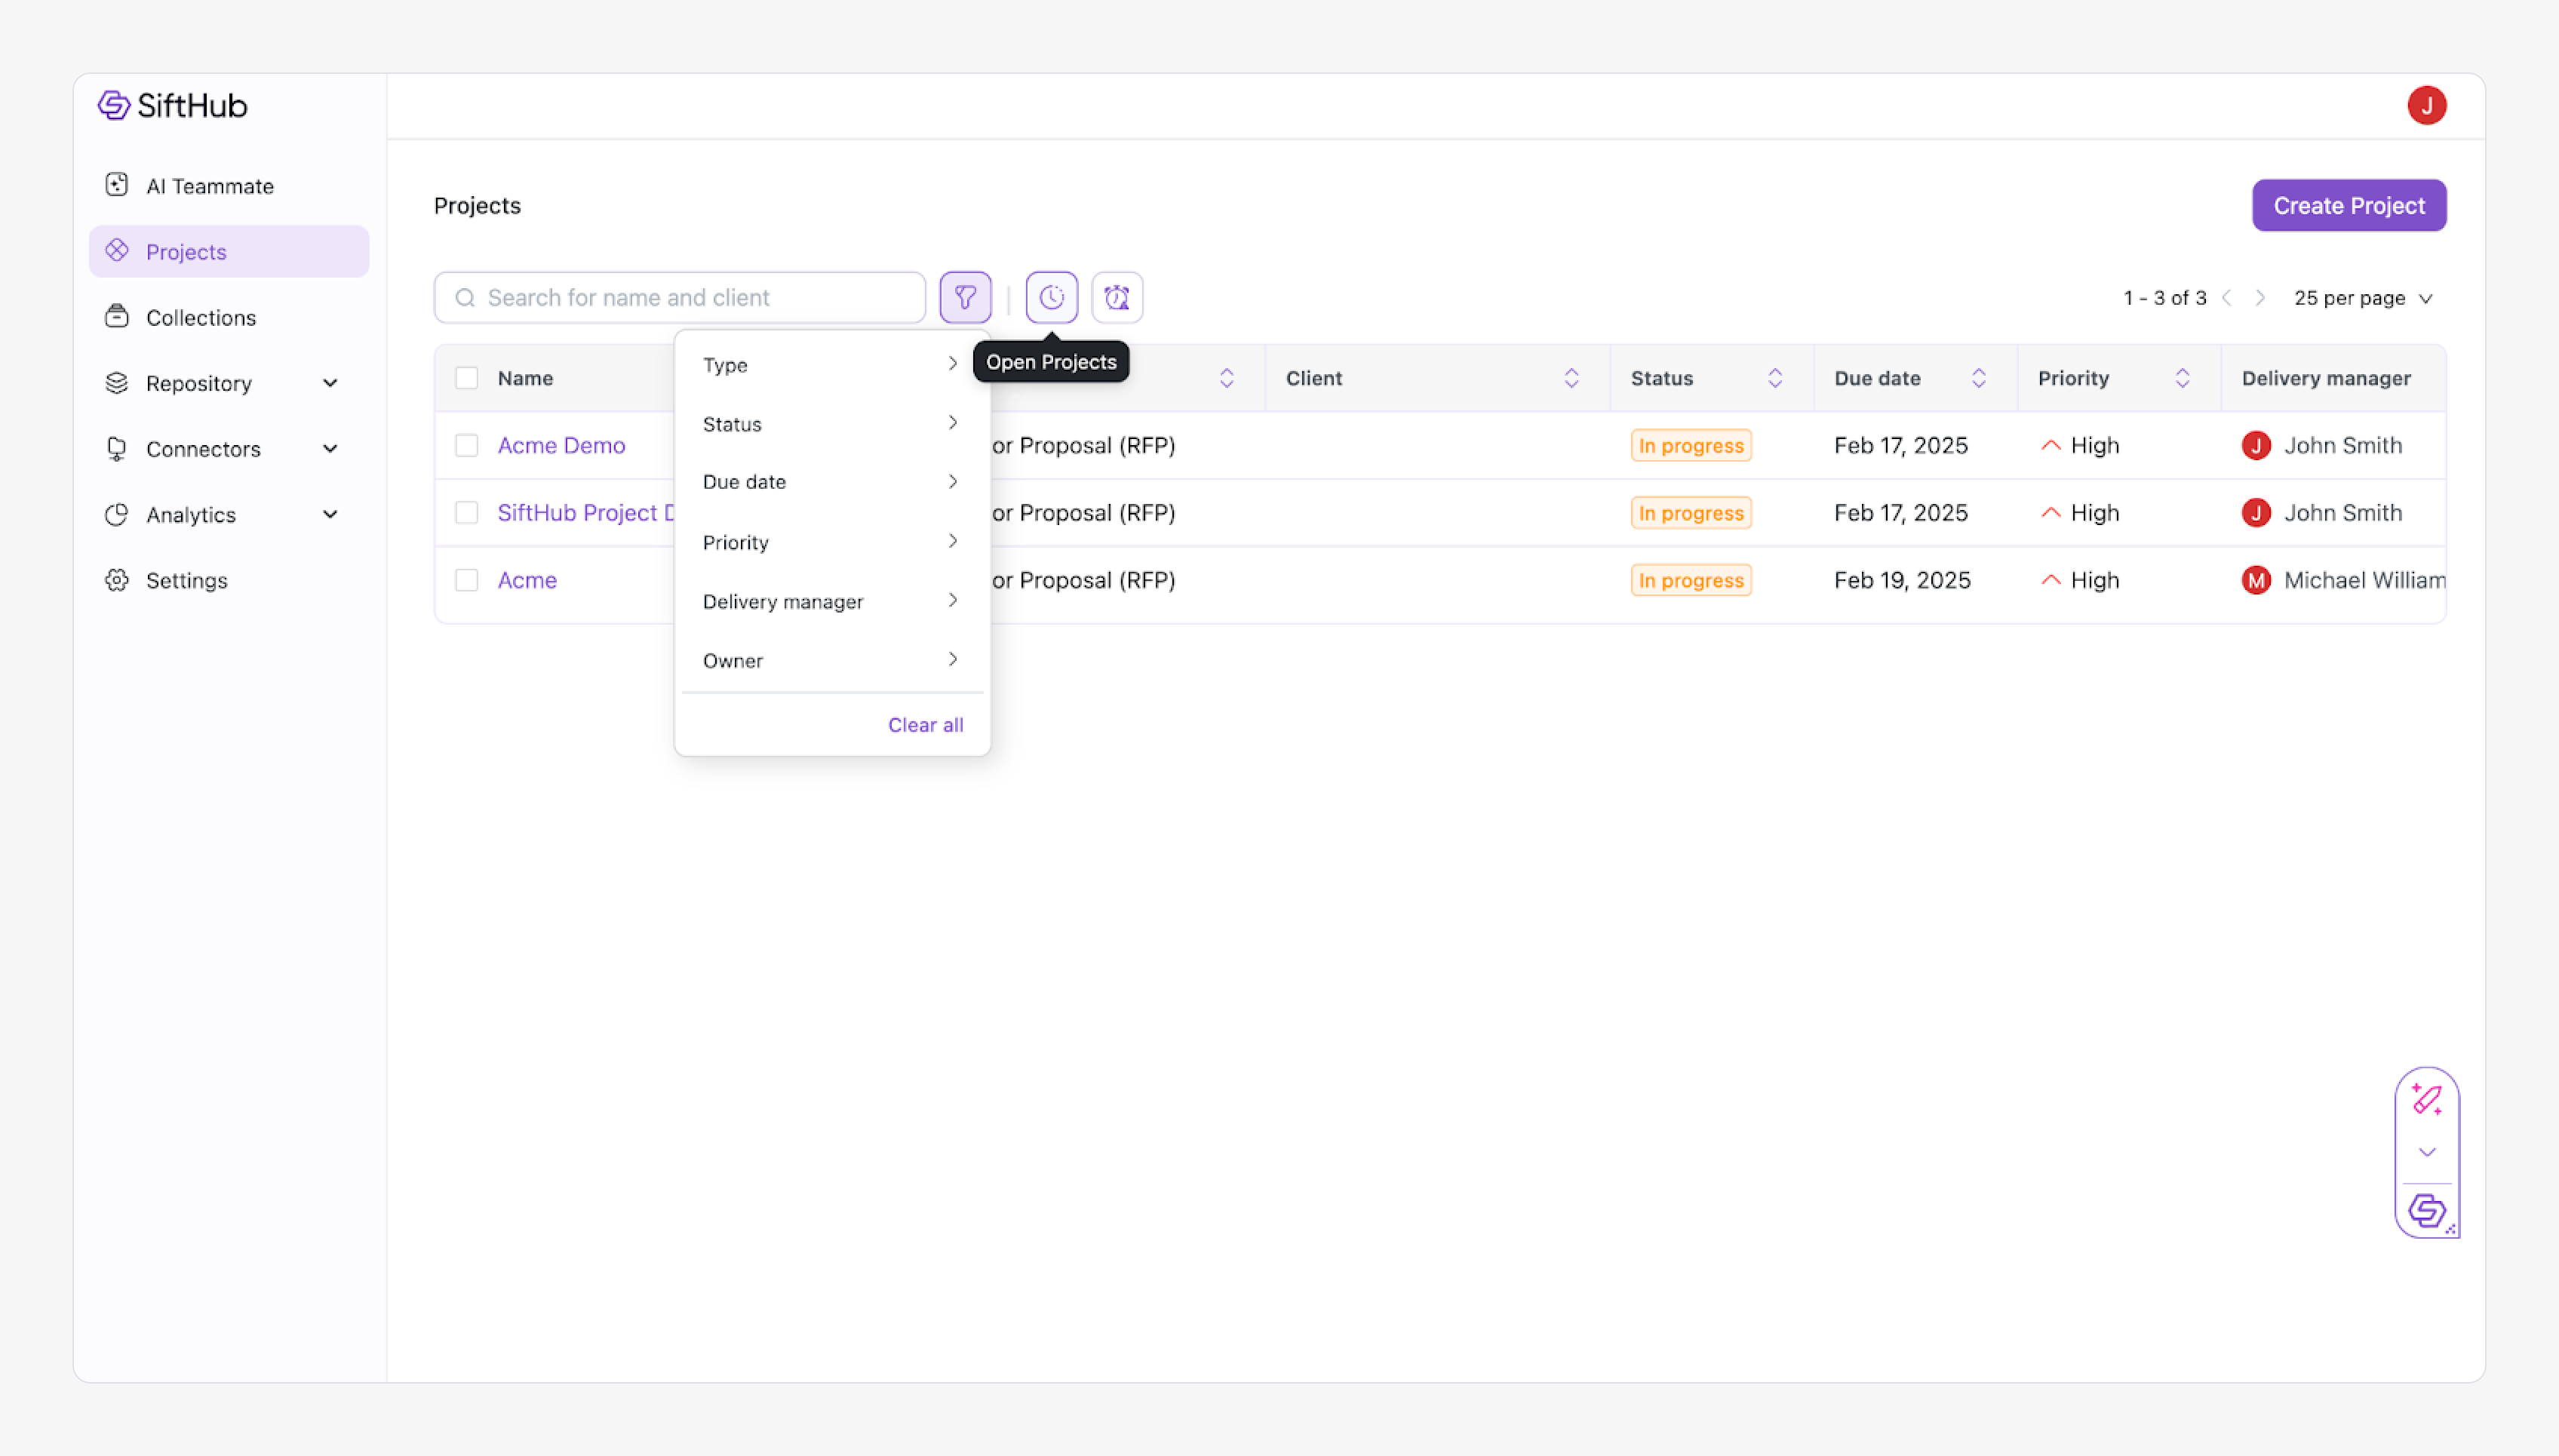Toggle the select-all checkbox in header
This screenshot has width=2559, height=1456.
point(466,378)
